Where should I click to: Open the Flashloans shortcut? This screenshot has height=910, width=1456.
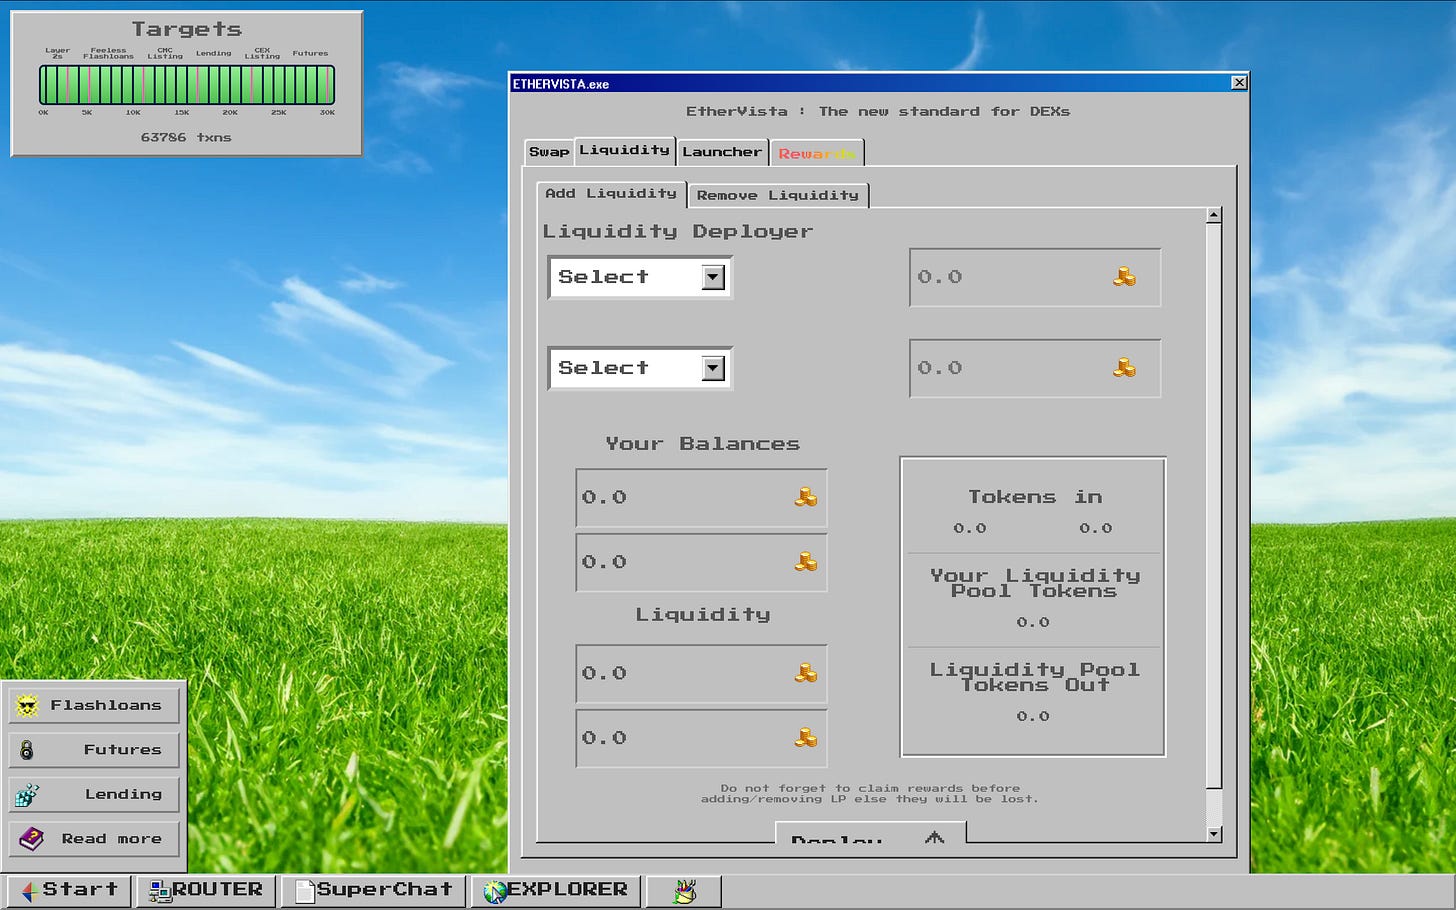click(x=94, y=705)
